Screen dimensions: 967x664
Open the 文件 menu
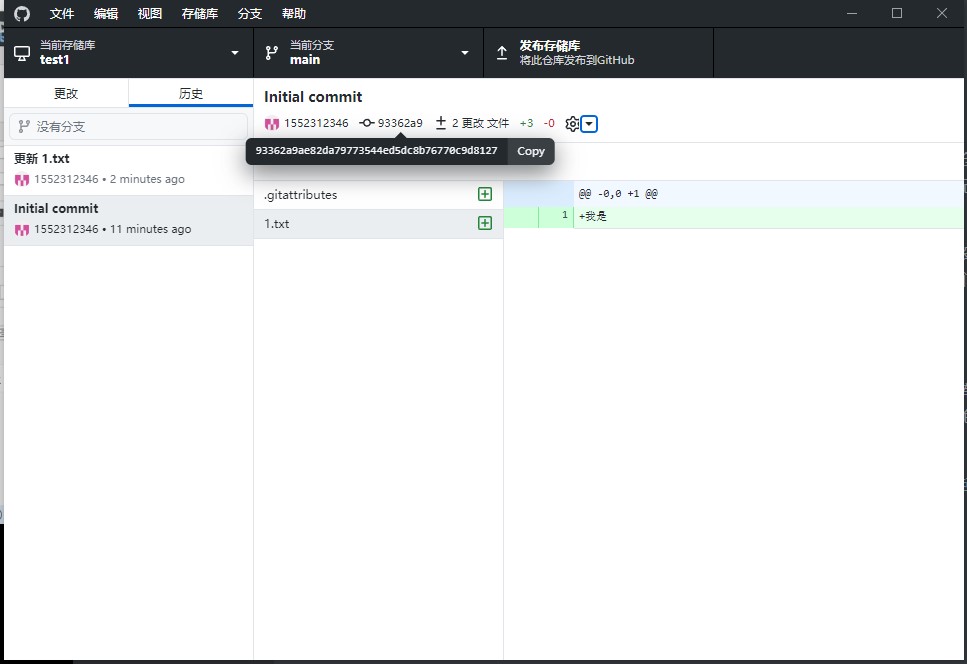62,14
